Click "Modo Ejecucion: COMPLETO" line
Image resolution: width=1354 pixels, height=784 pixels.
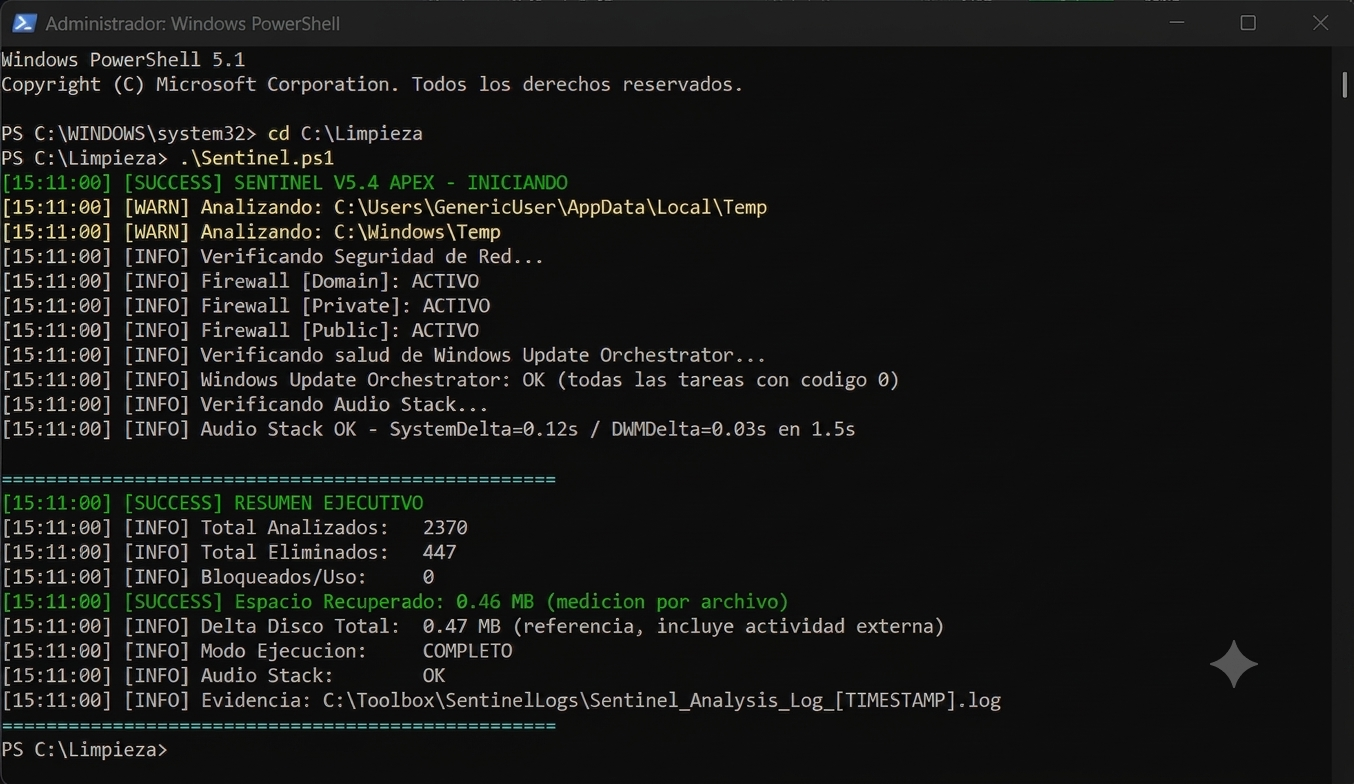257,651
